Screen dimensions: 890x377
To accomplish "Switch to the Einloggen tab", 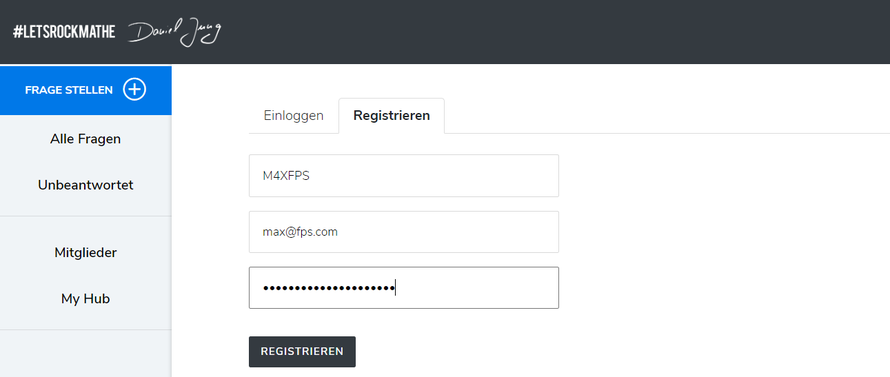I will pyautogui.click(x=293, y=115).
